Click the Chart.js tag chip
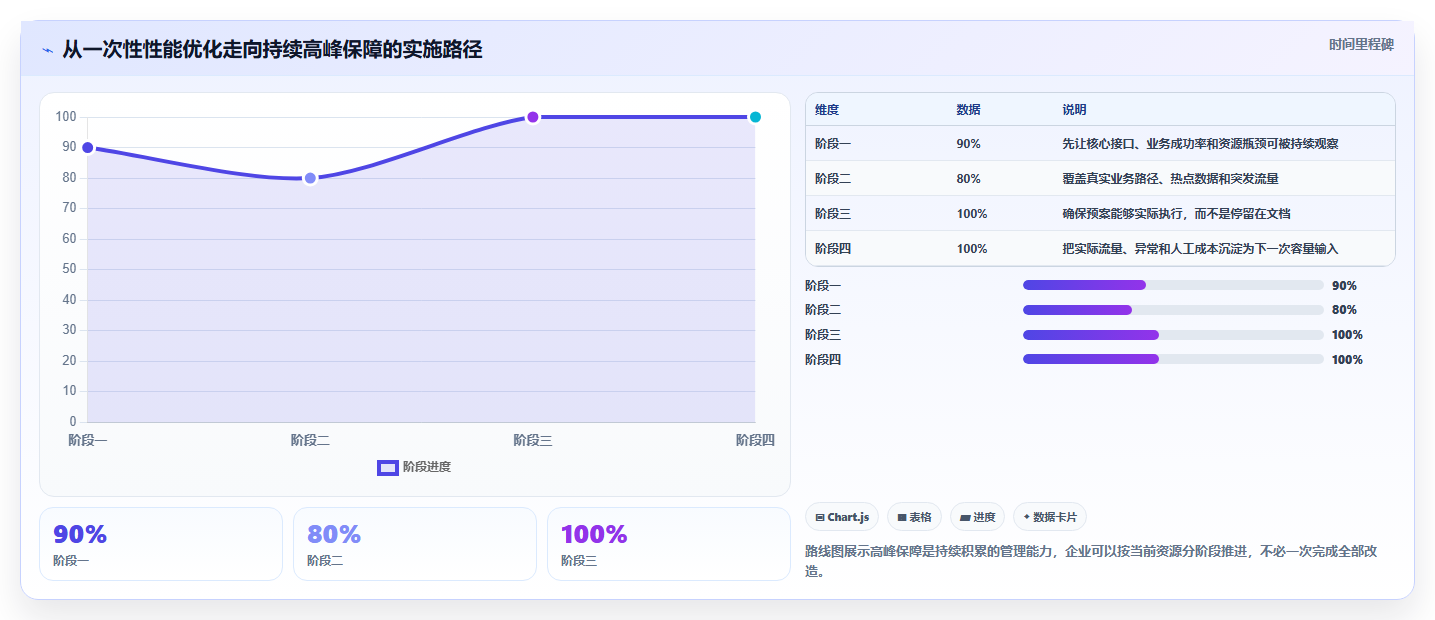 [842, 517]
